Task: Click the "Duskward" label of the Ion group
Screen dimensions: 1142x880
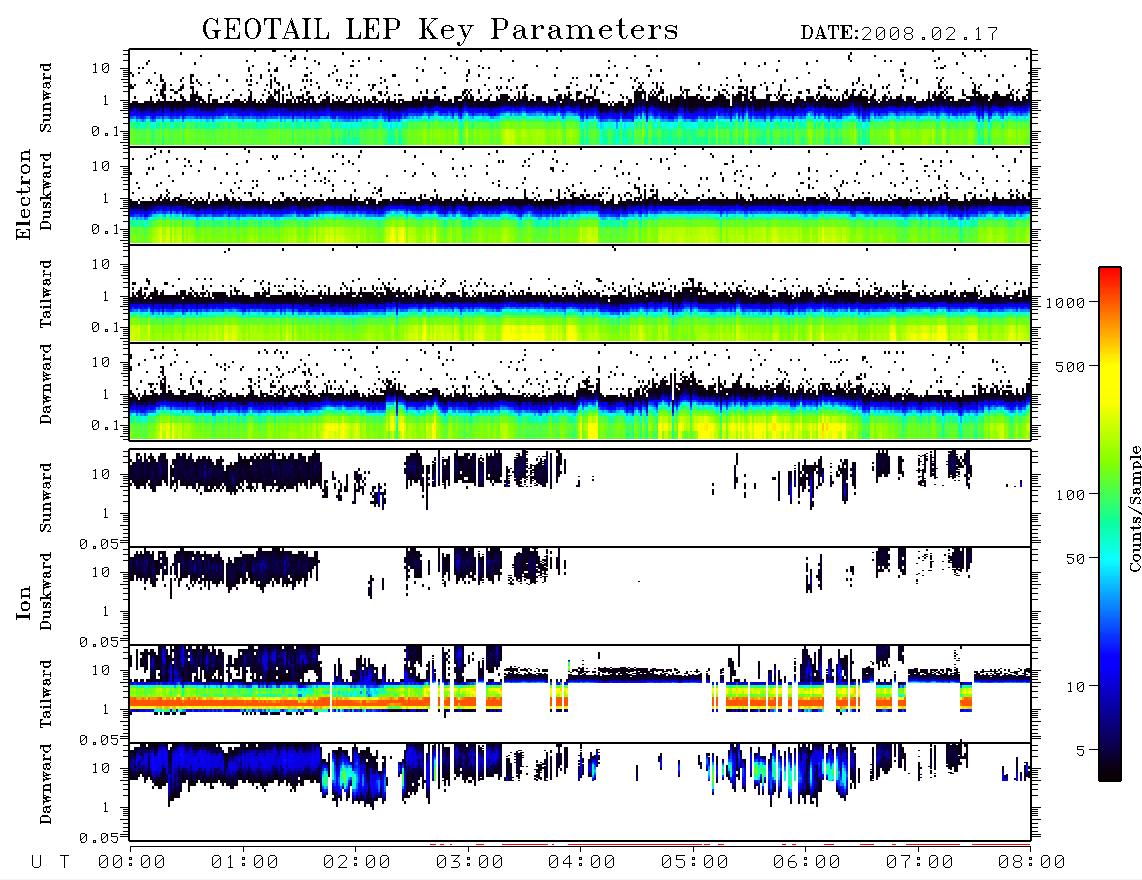Action: point(46,591)
